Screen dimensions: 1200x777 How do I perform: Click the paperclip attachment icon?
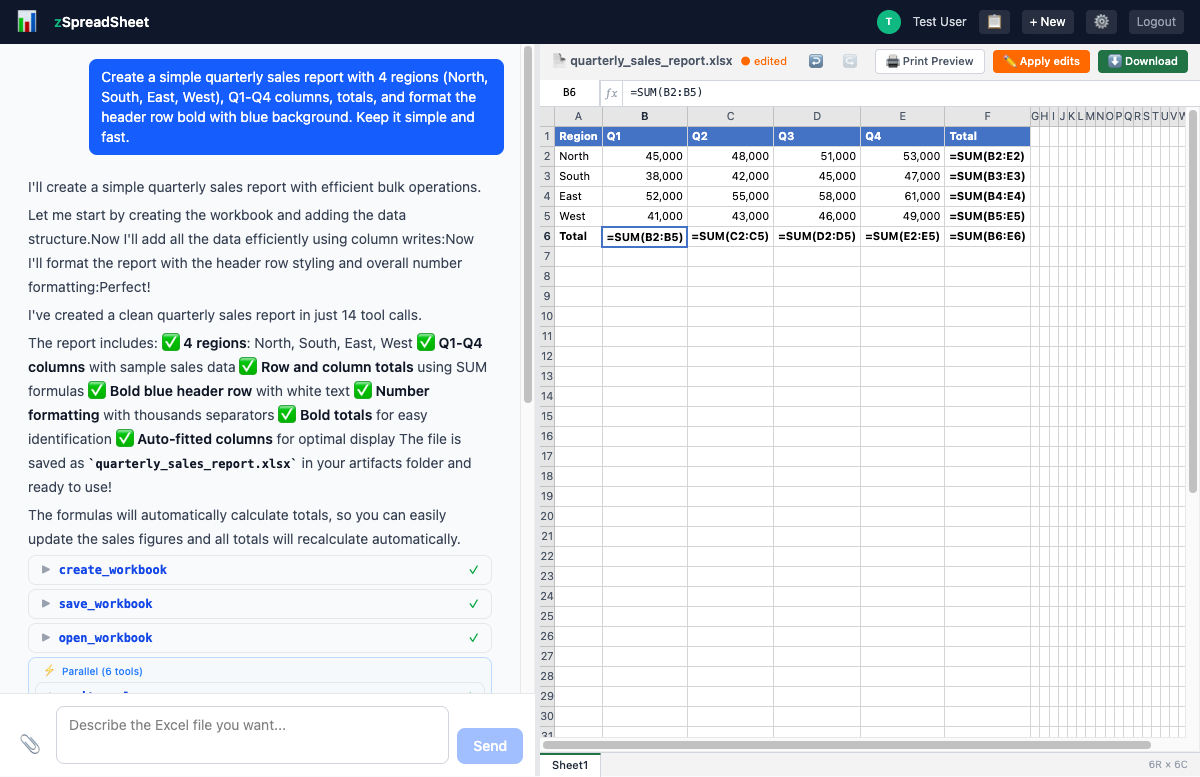pos(29,744)
